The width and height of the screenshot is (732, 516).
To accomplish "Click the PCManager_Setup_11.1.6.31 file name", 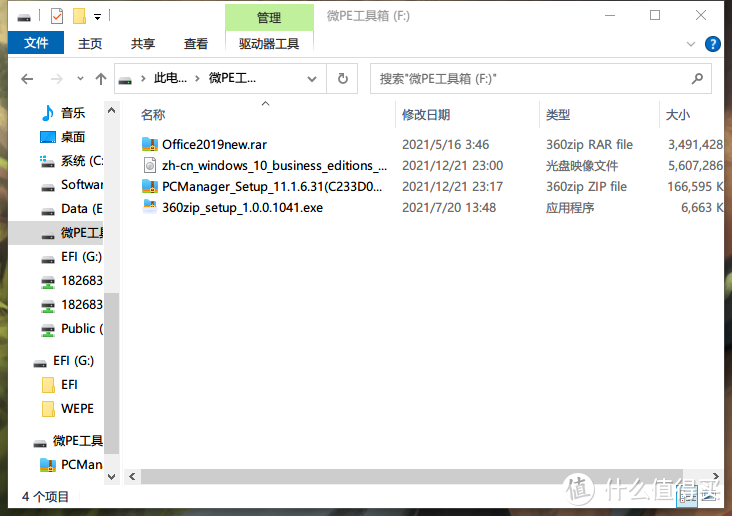I will tap(272, 186).
